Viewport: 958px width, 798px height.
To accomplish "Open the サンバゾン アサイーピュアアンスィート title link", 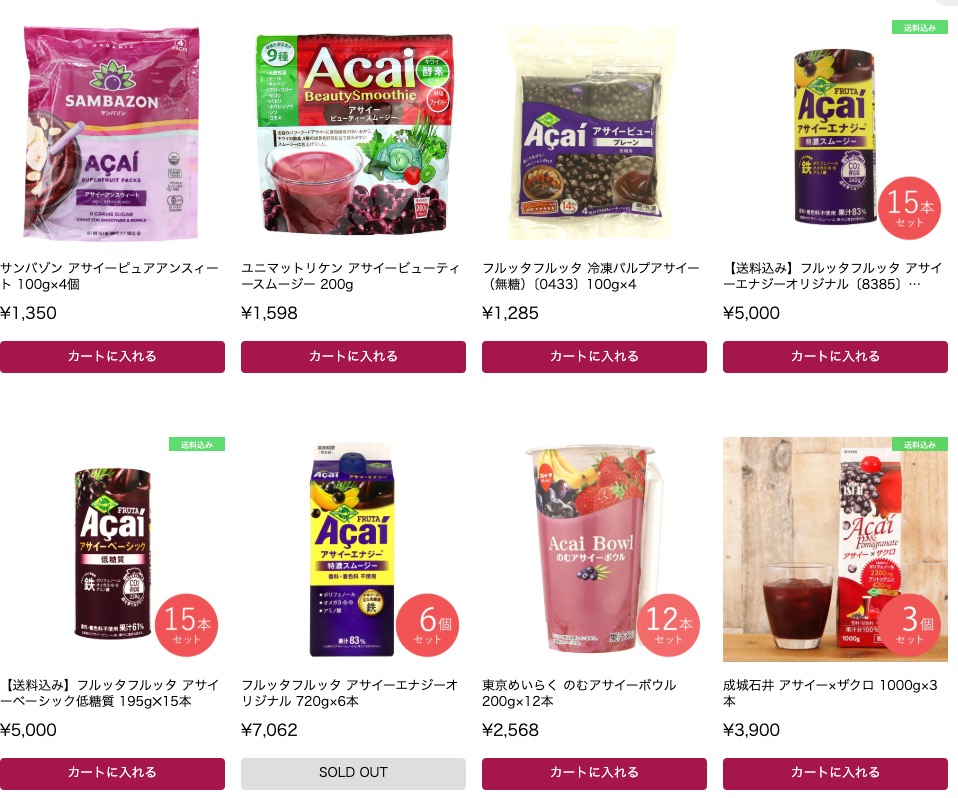I will [x=109, y=276].
